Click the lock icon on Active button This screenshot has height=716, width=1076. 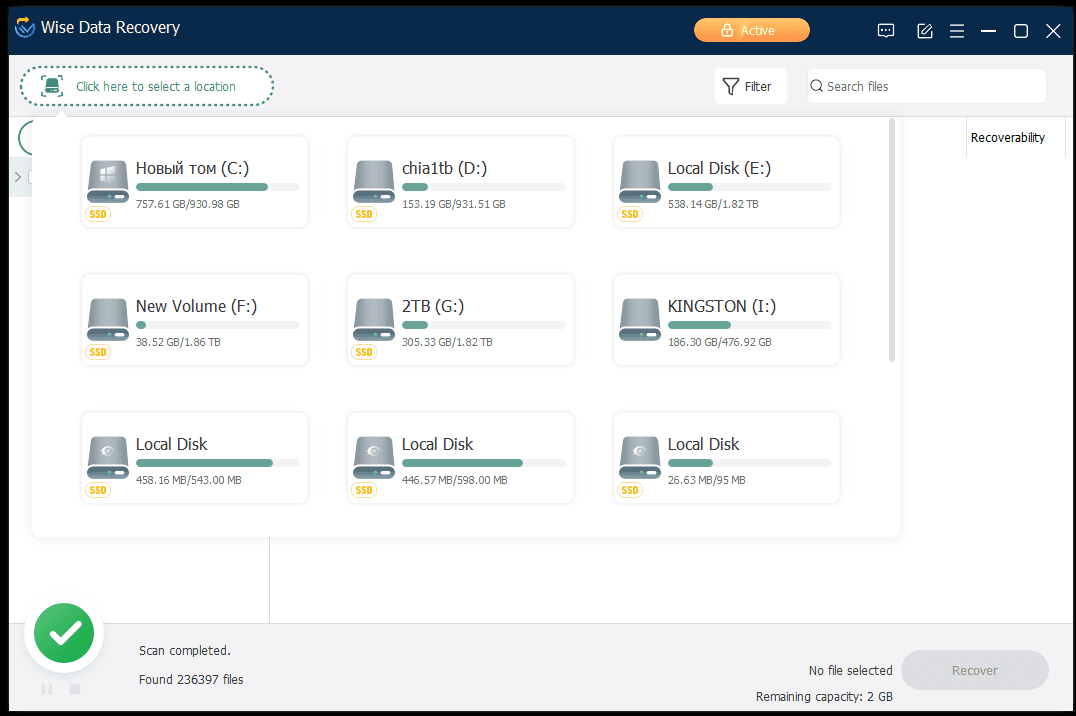727,30
